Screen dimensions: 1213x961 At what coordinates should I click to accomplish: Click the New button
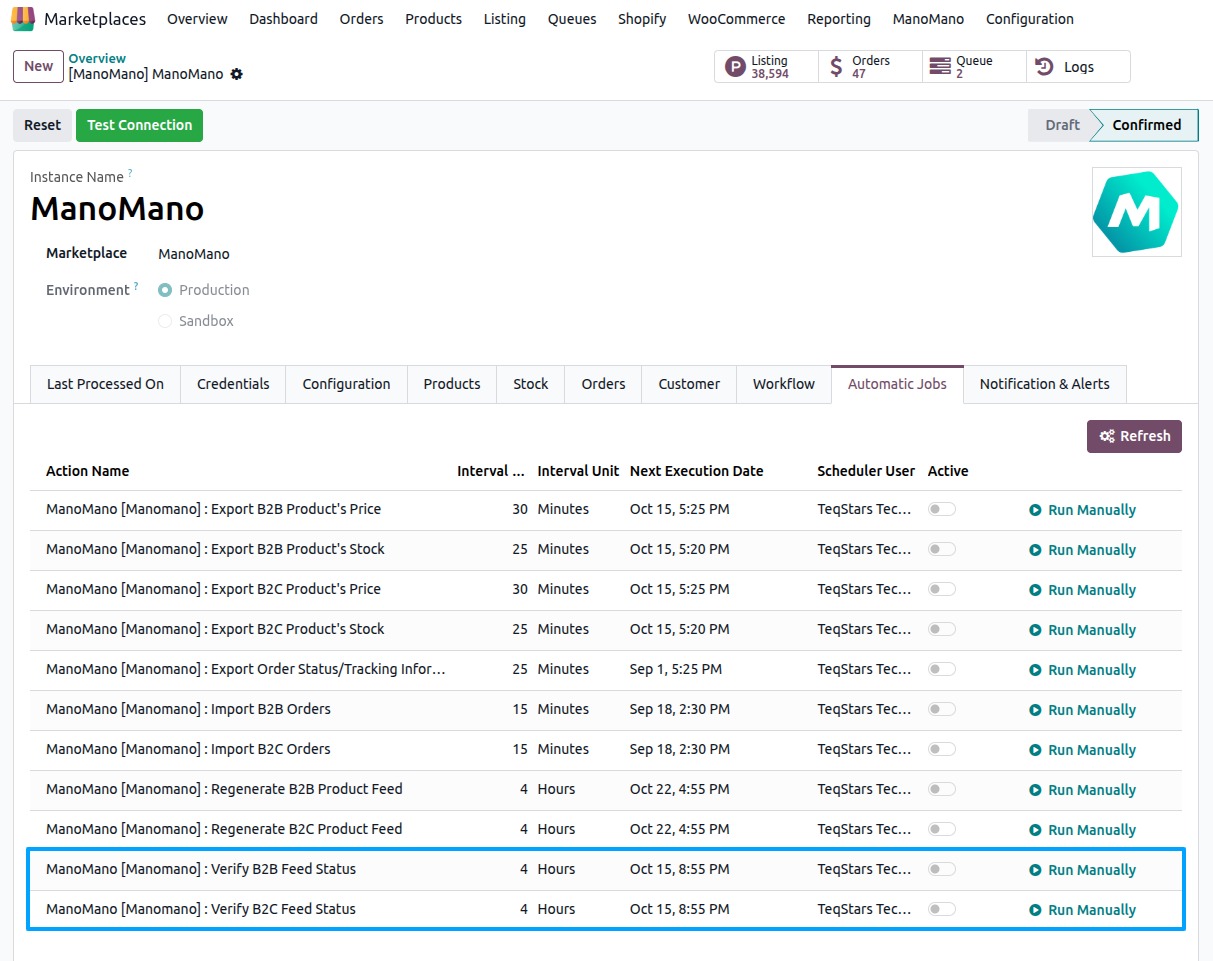point(38,66)
